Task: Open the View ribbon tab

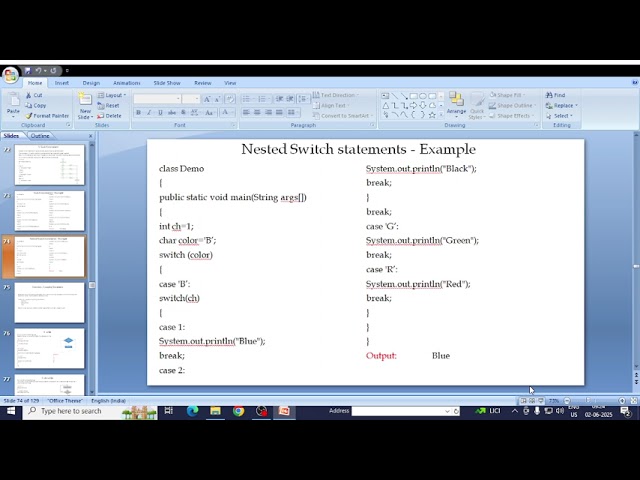Action: click(230, 83)
